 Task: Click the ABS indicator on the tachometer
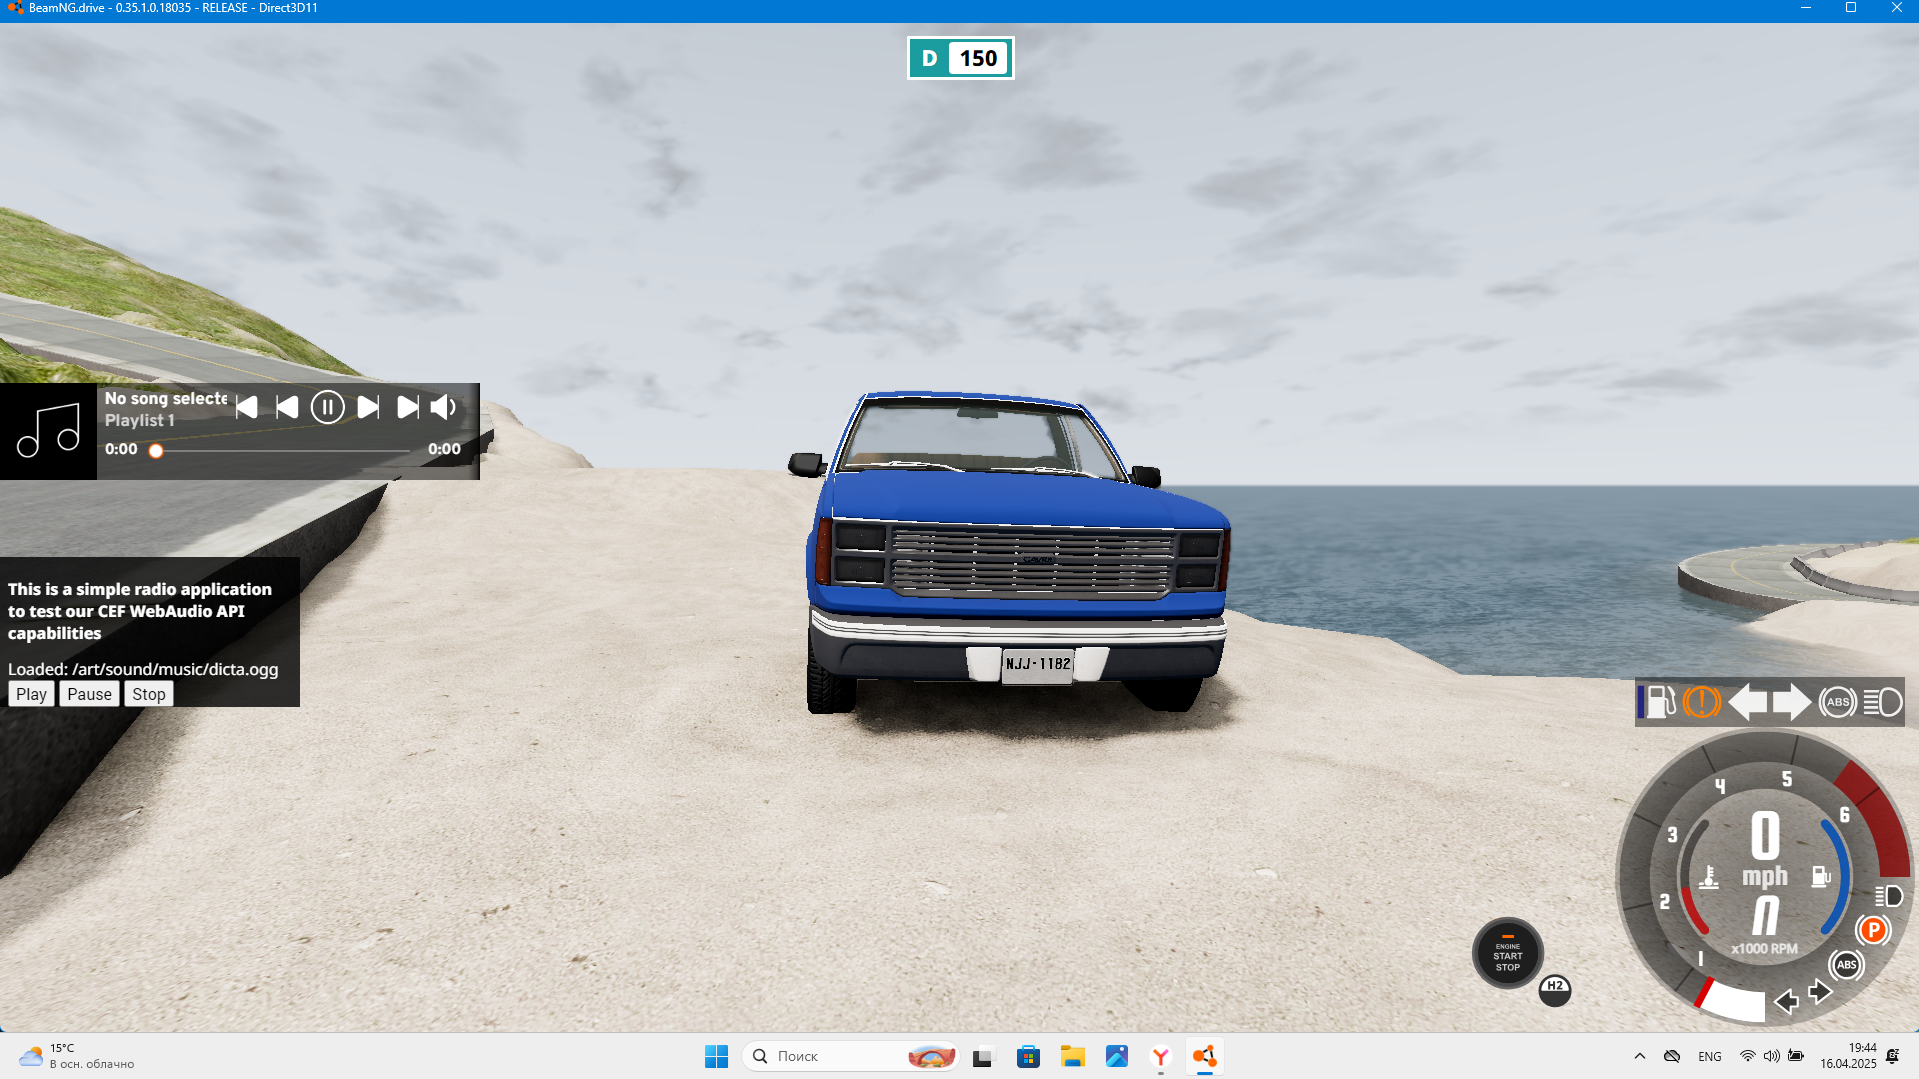coord(1846,965)
